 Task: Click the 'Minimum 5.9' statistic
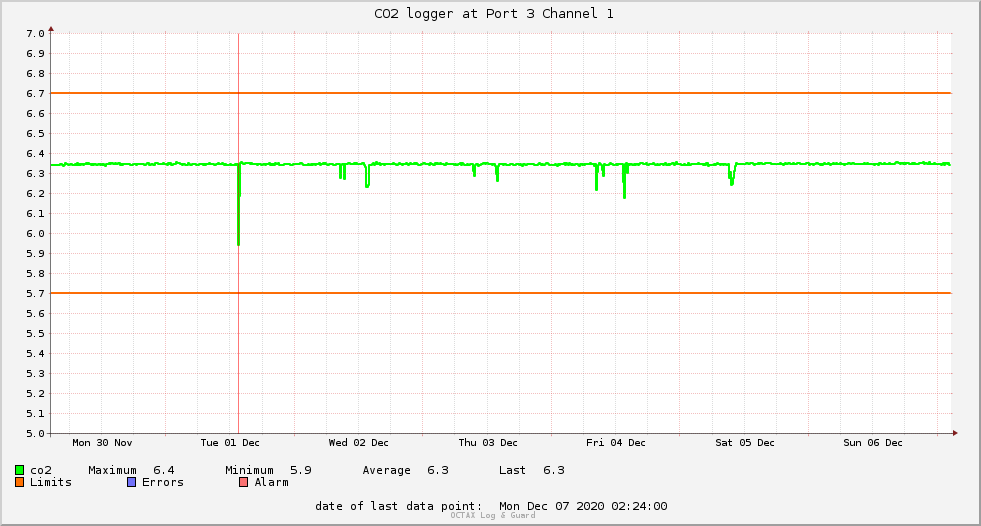click(268, 470)
